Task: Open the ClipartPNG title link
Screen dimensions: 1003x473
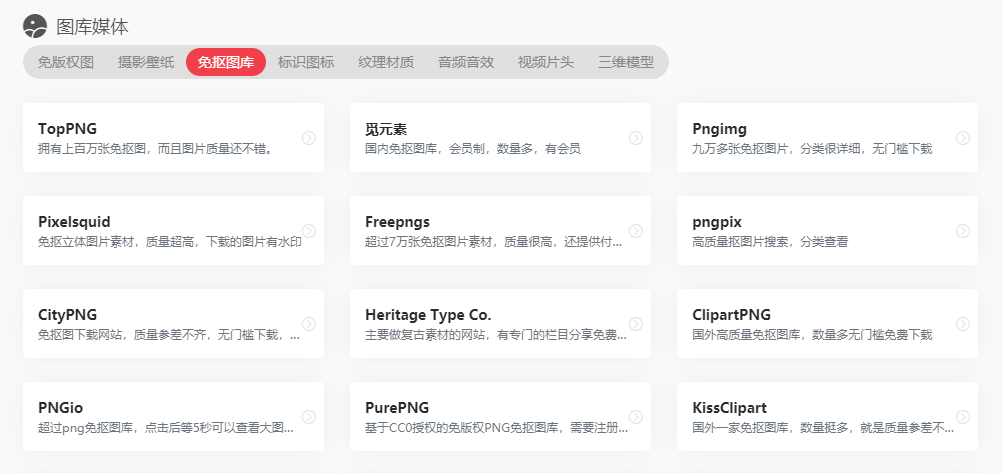Action: (x=731, y=315)
